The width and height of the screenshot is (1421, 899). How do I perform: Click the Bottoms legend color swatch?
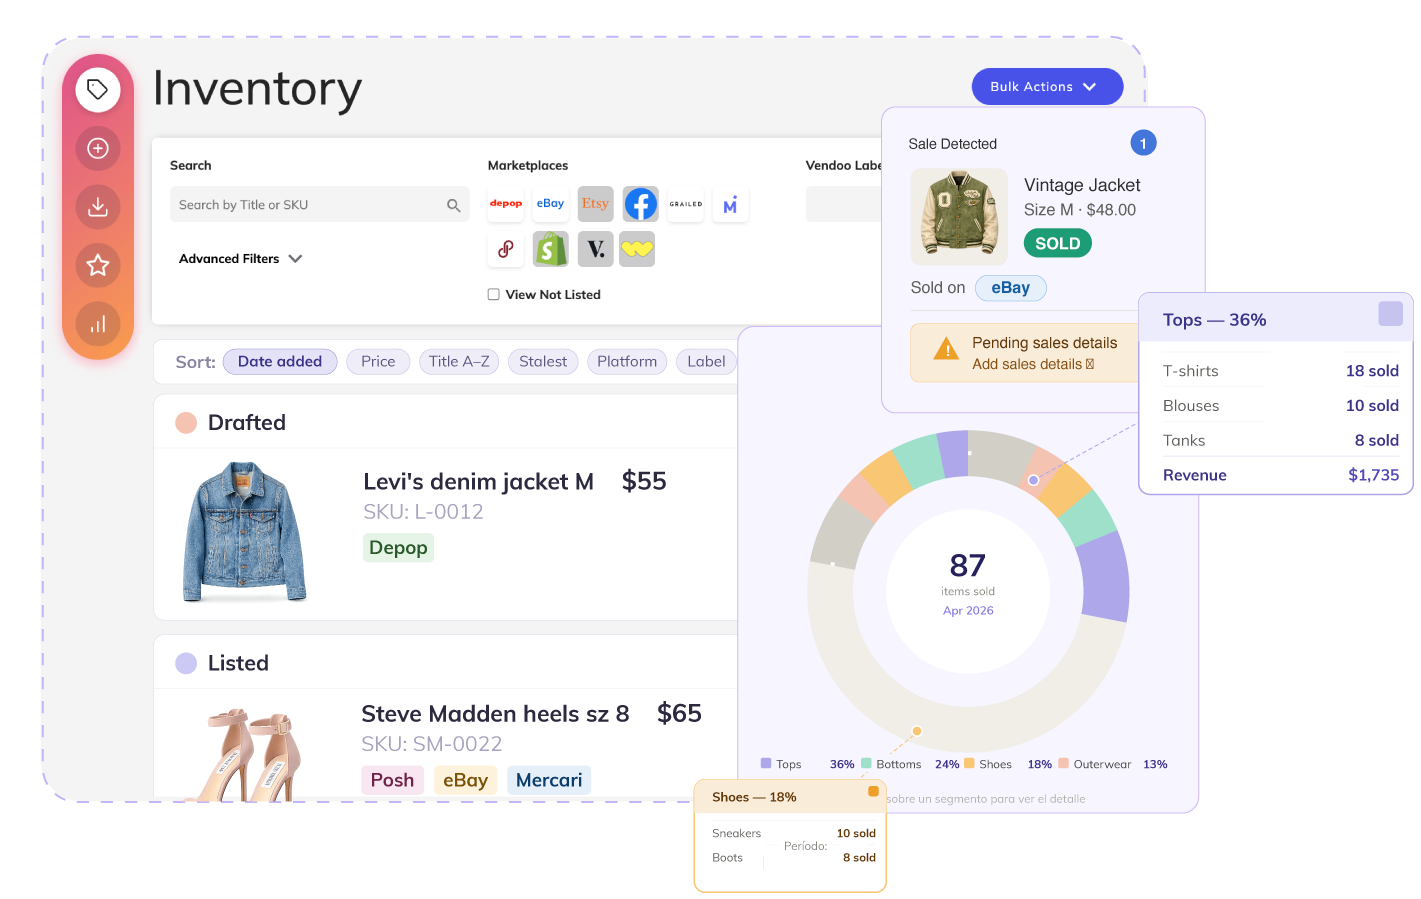pos(866,763)
